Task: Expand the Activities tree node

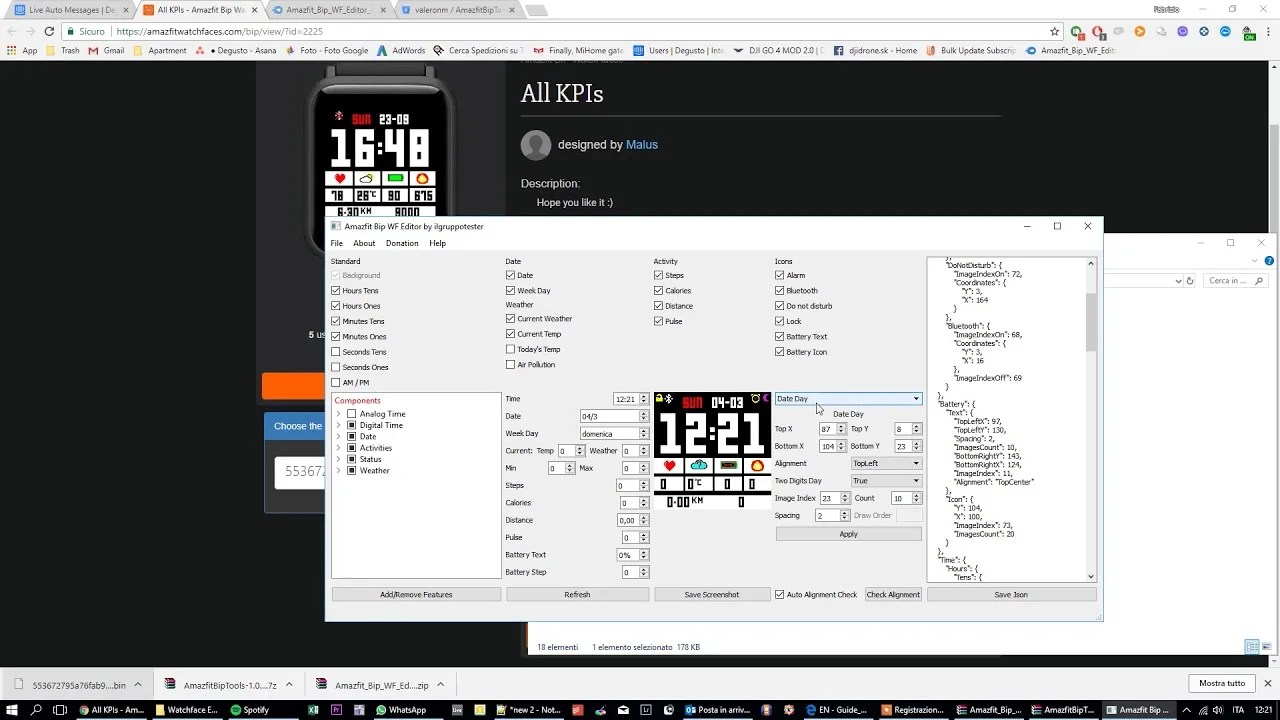Action: (x=339, y=448)
